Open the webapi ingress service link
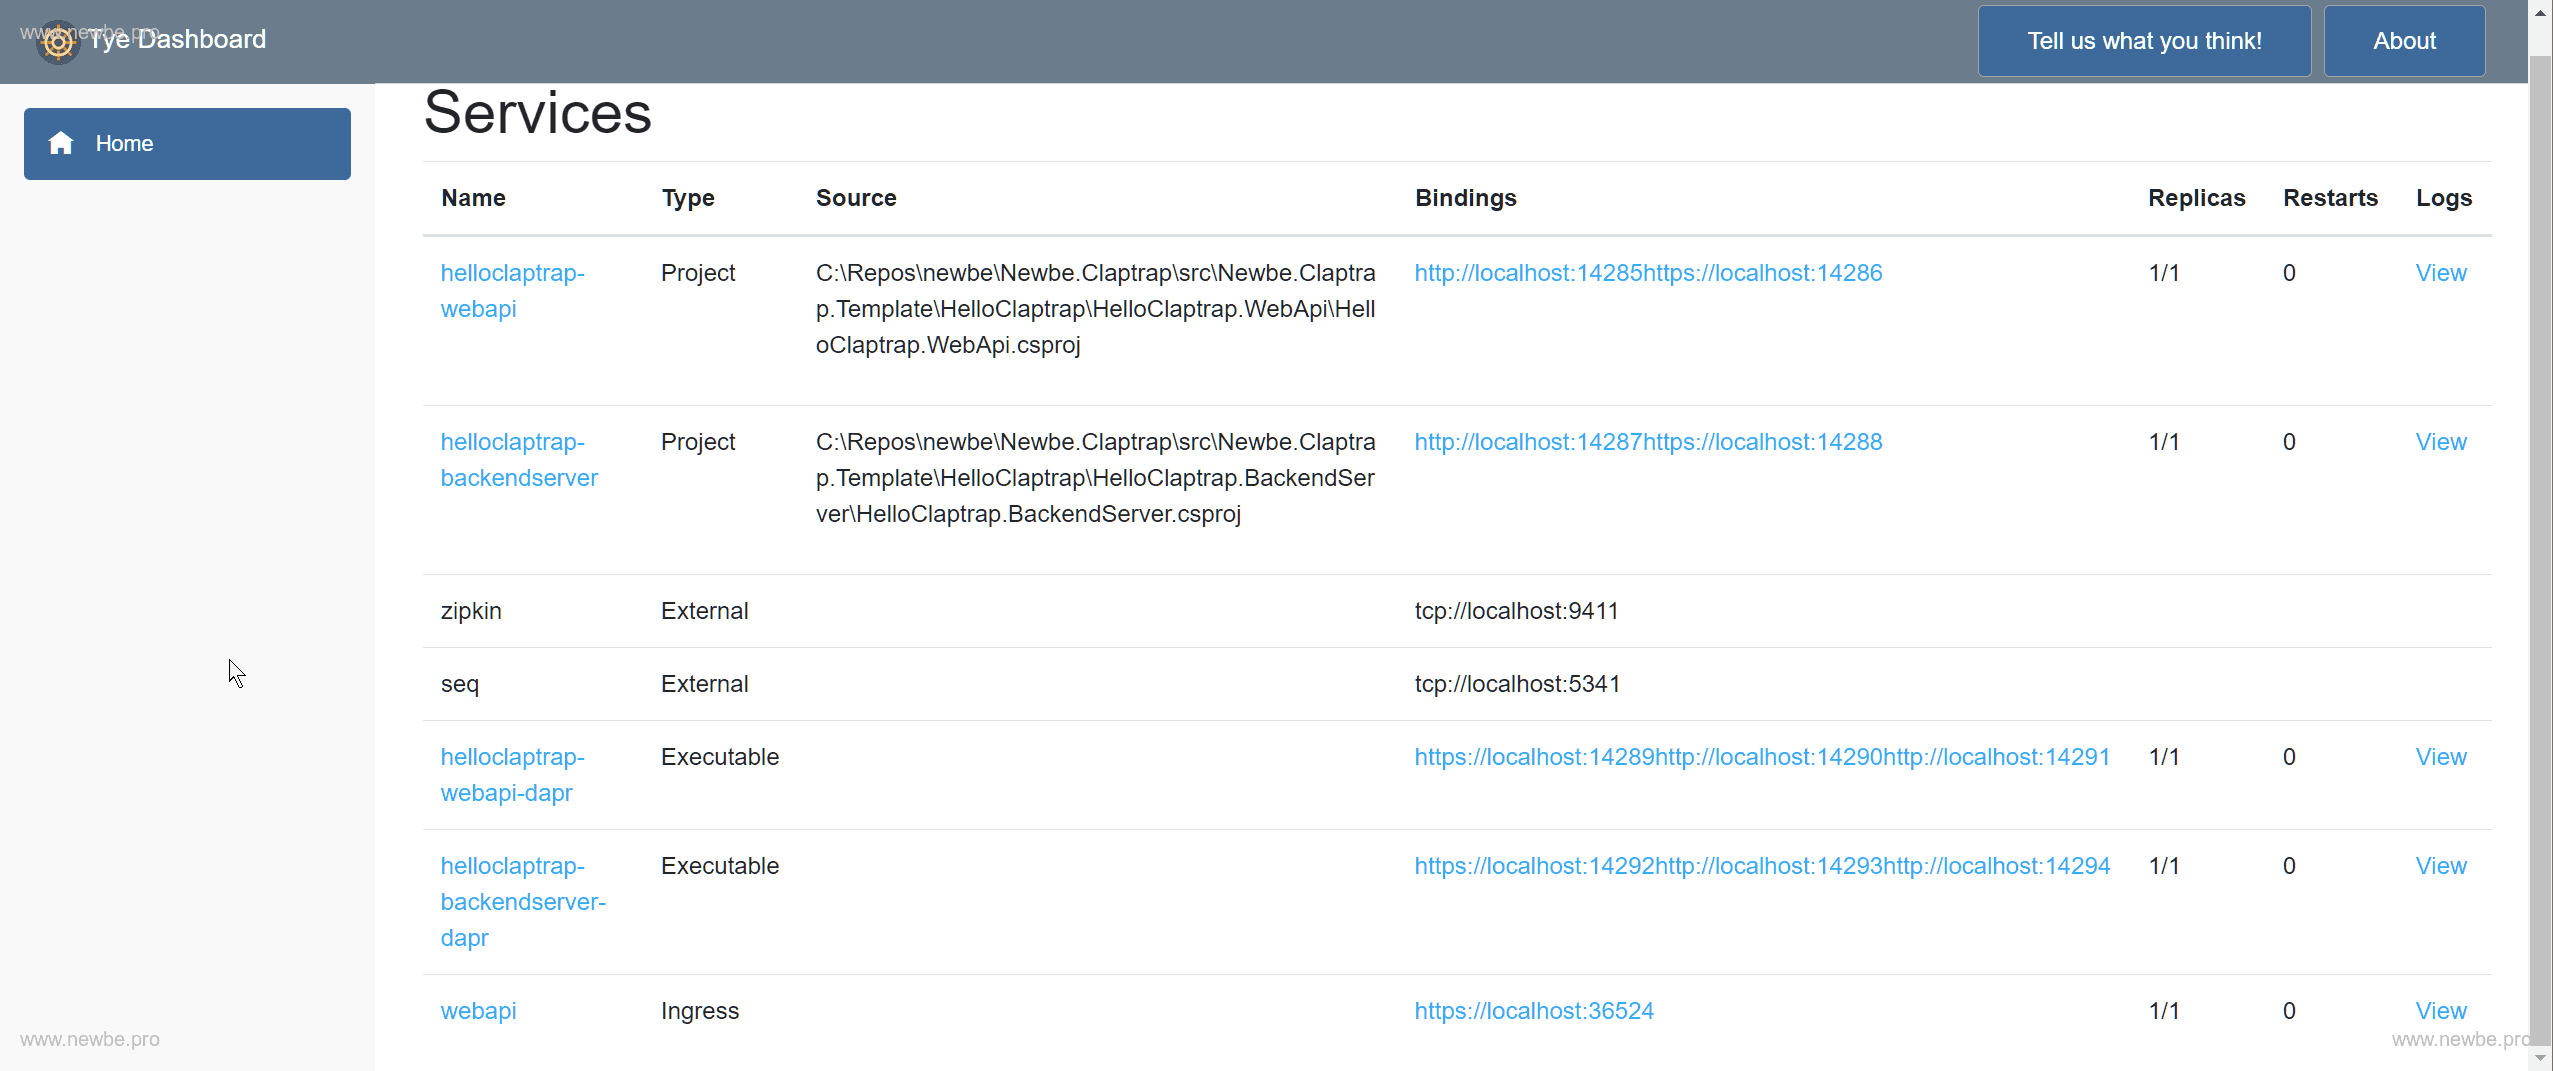 coord(478,1011)
